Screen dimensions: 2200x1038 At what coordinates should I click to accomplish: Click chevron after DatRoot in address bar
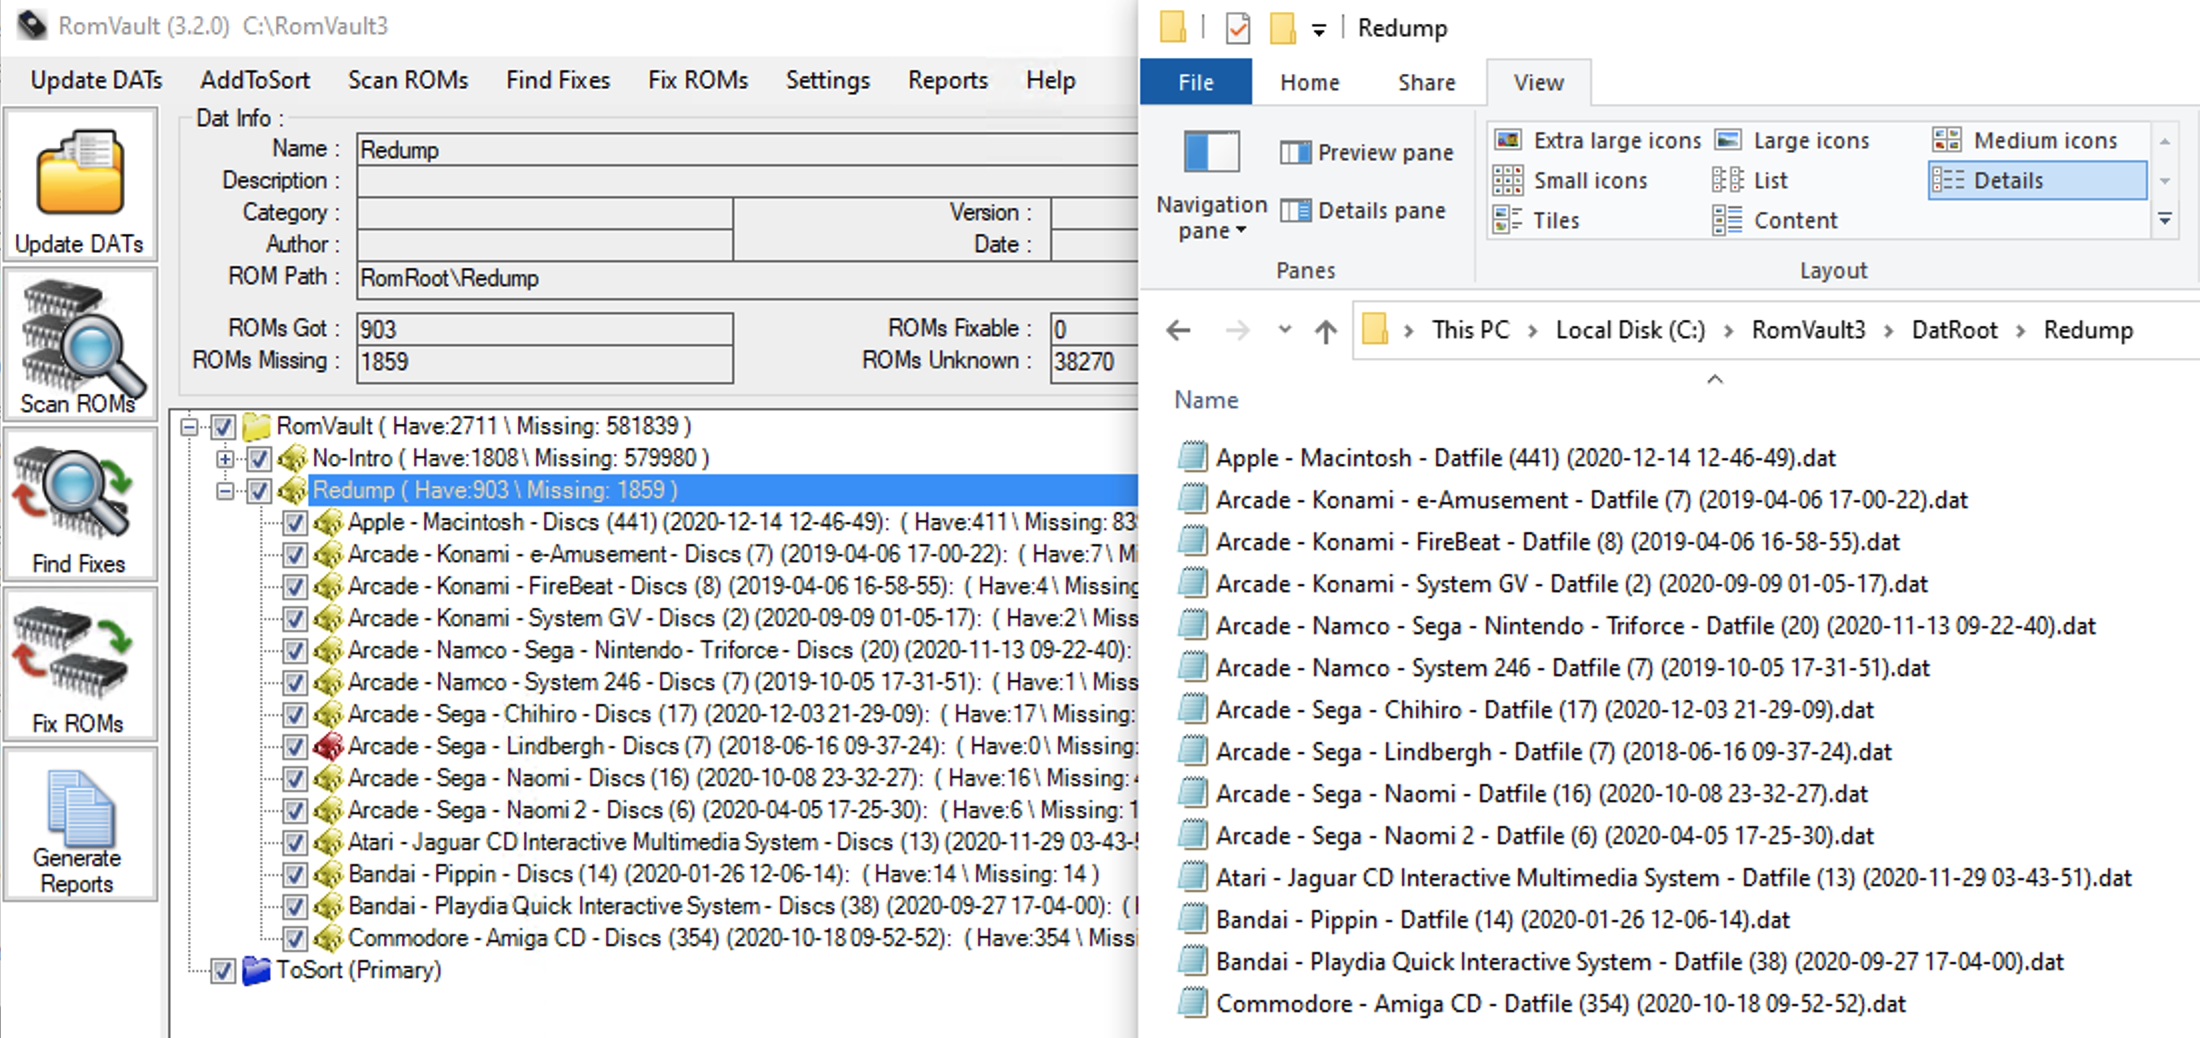tap(2020, 331)
